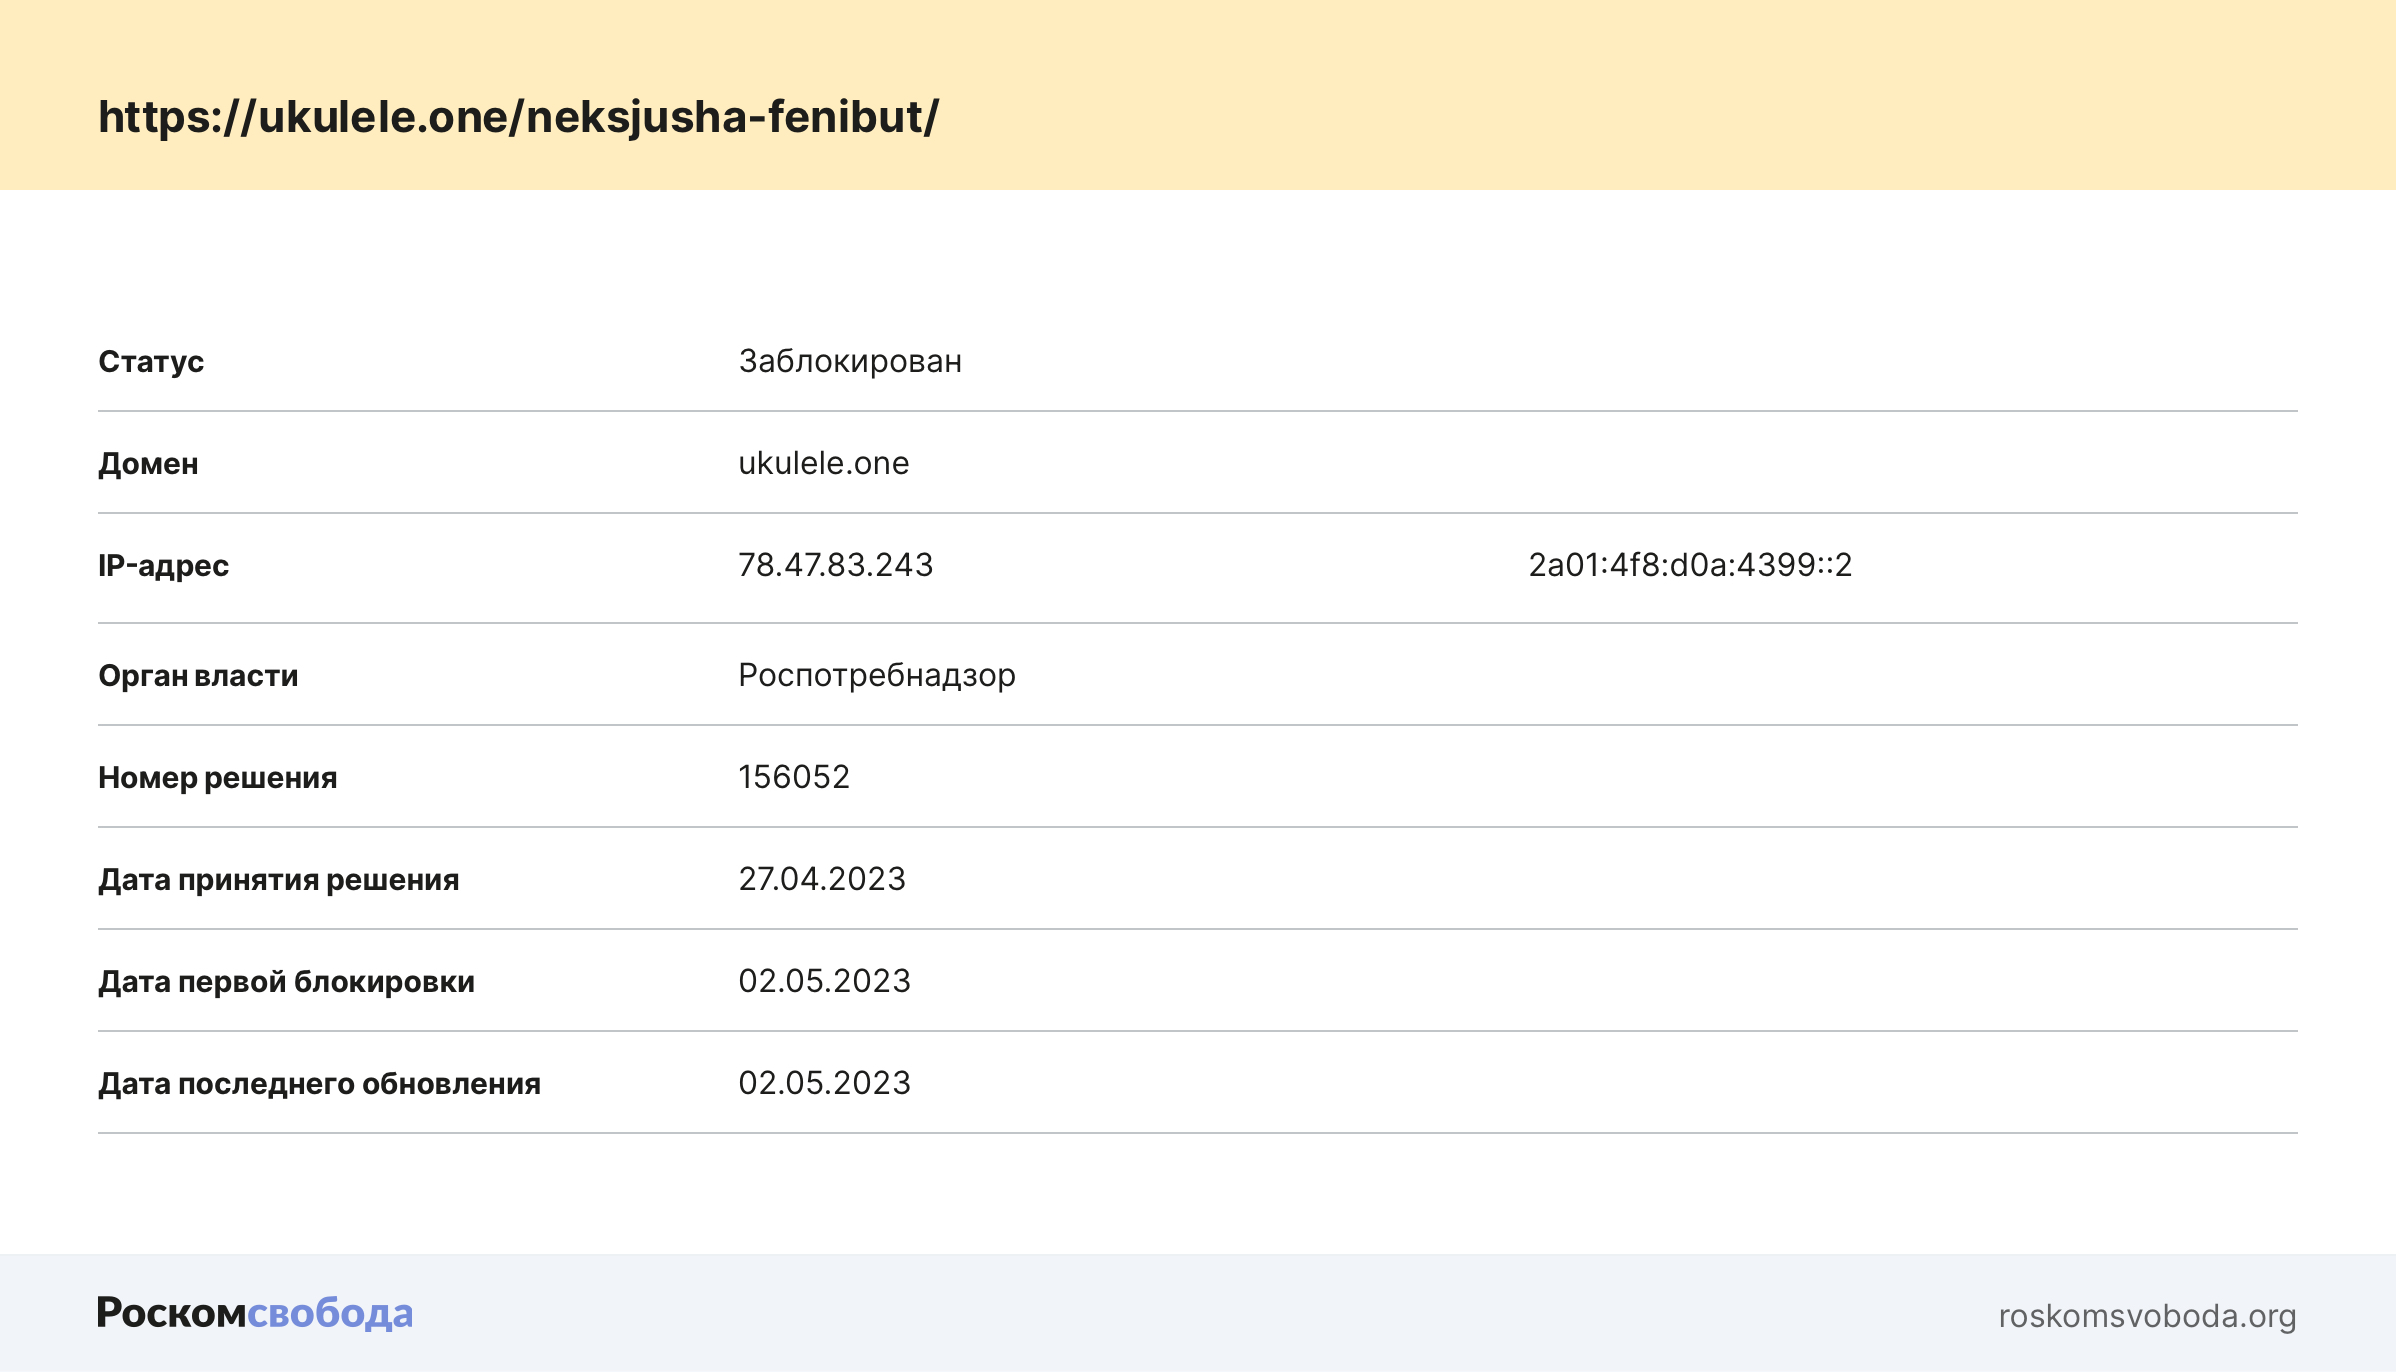2396x1372 pixels.
Task: Click the decision date 27.04.2023
Action: (x=821, y=879)
